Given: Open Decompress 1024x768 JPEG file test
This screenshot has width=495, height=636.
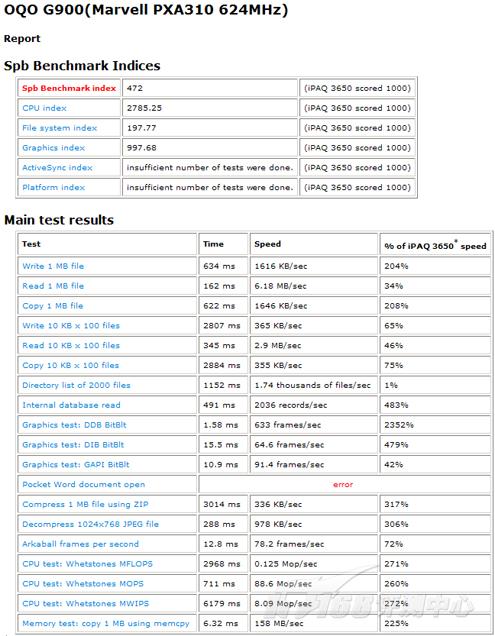Looking at the screenshot, I should tap(90, 524).
